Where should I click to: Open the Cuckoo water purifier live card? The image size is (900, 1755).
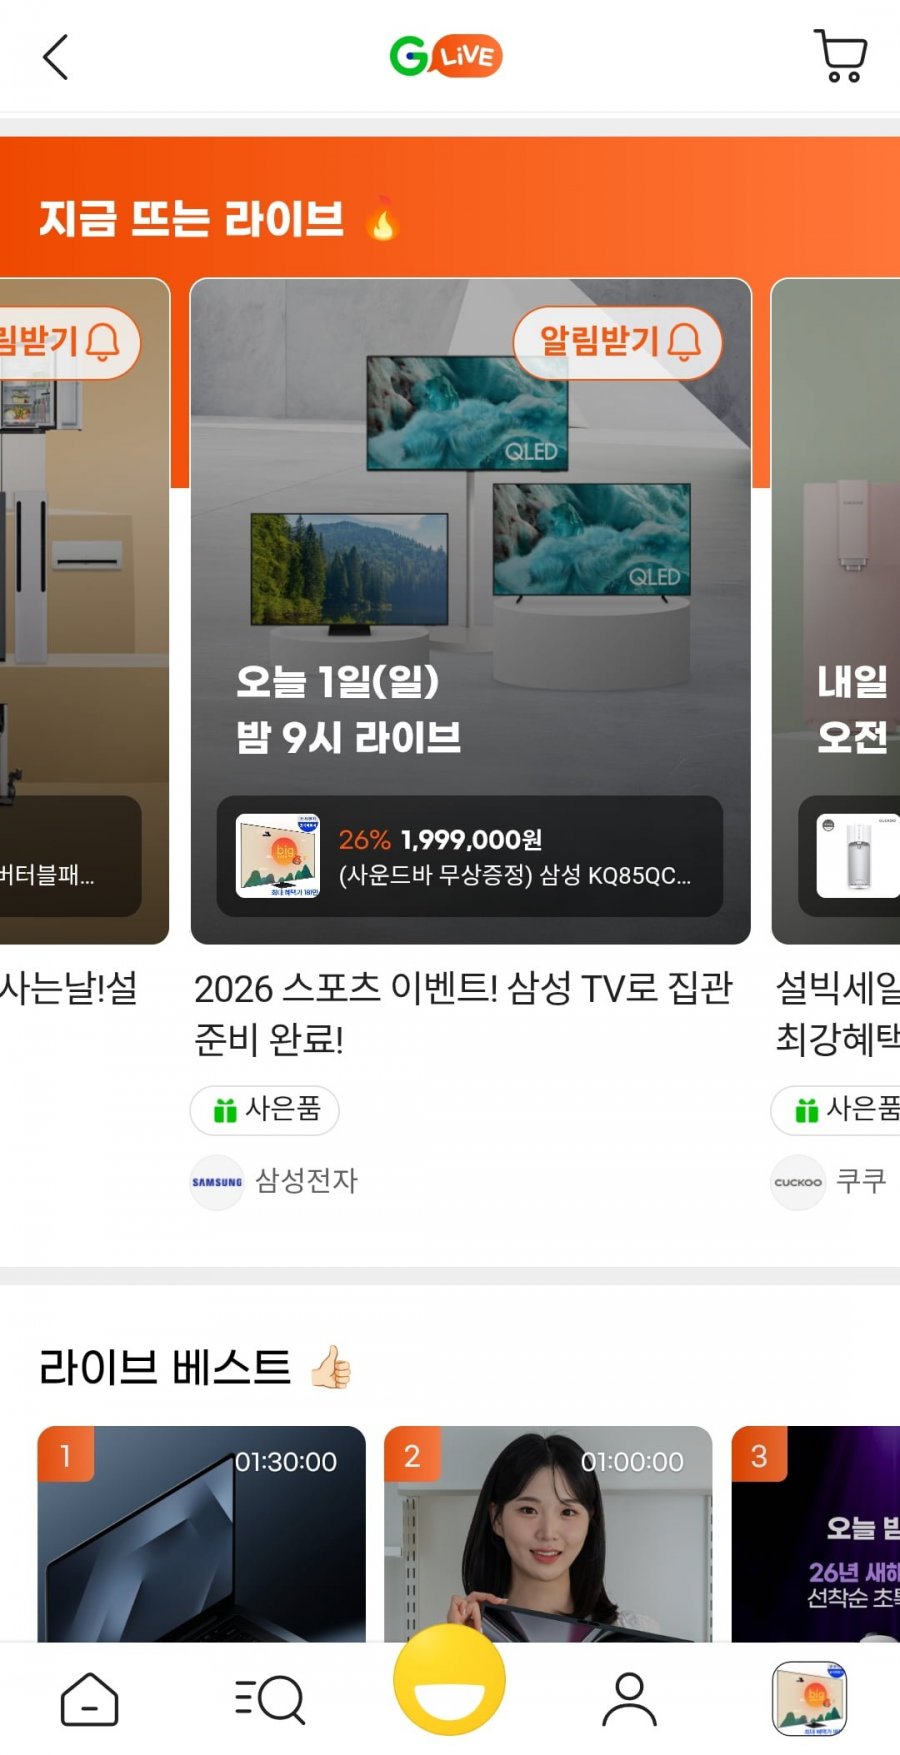[836, 611]
